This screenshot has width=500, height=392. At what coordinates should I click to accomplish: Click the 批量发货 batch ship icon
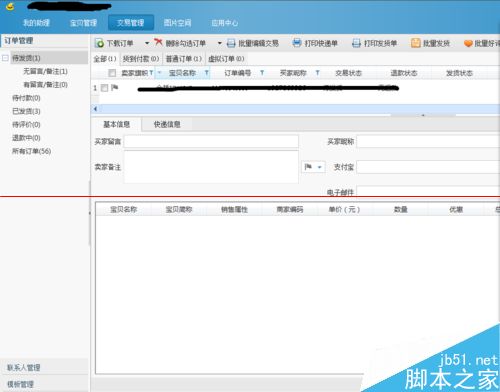click(x=416, y=43)
